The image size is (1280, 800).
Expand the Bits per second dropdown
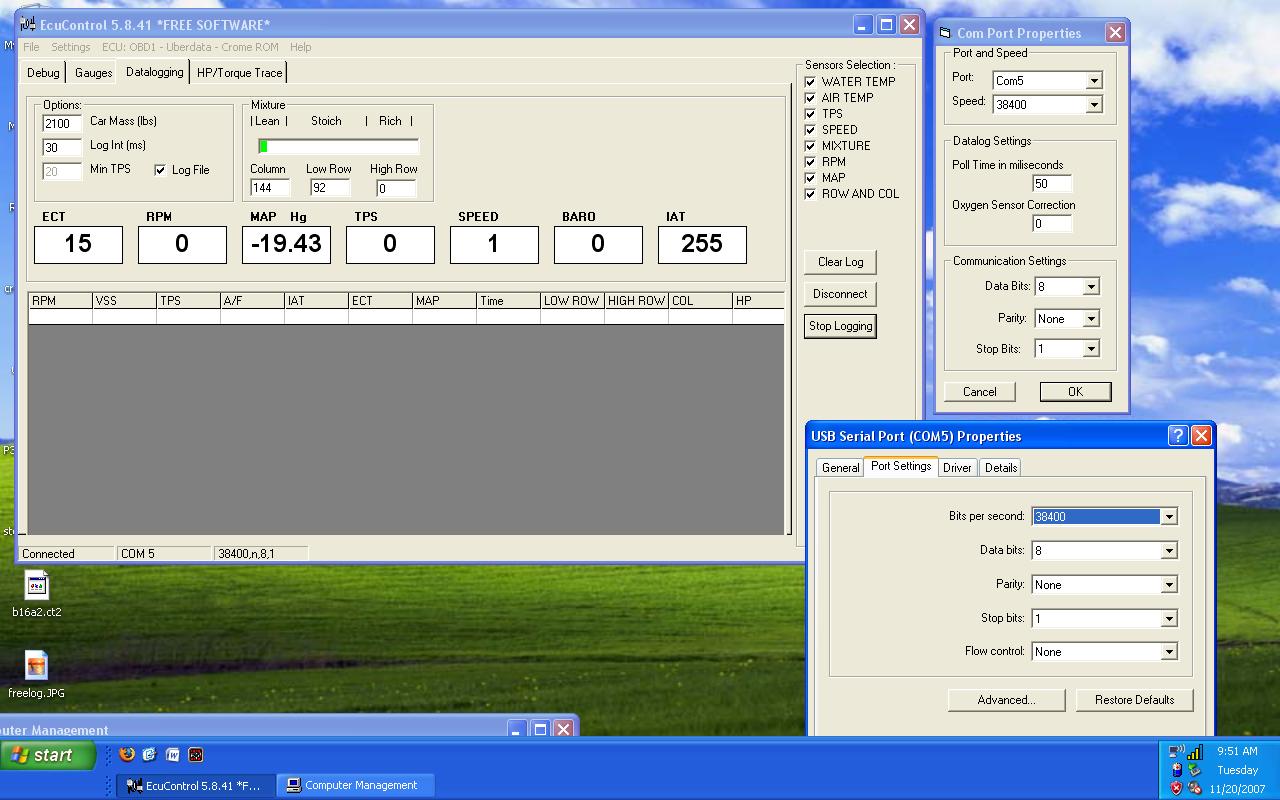tap(1168, 517)
